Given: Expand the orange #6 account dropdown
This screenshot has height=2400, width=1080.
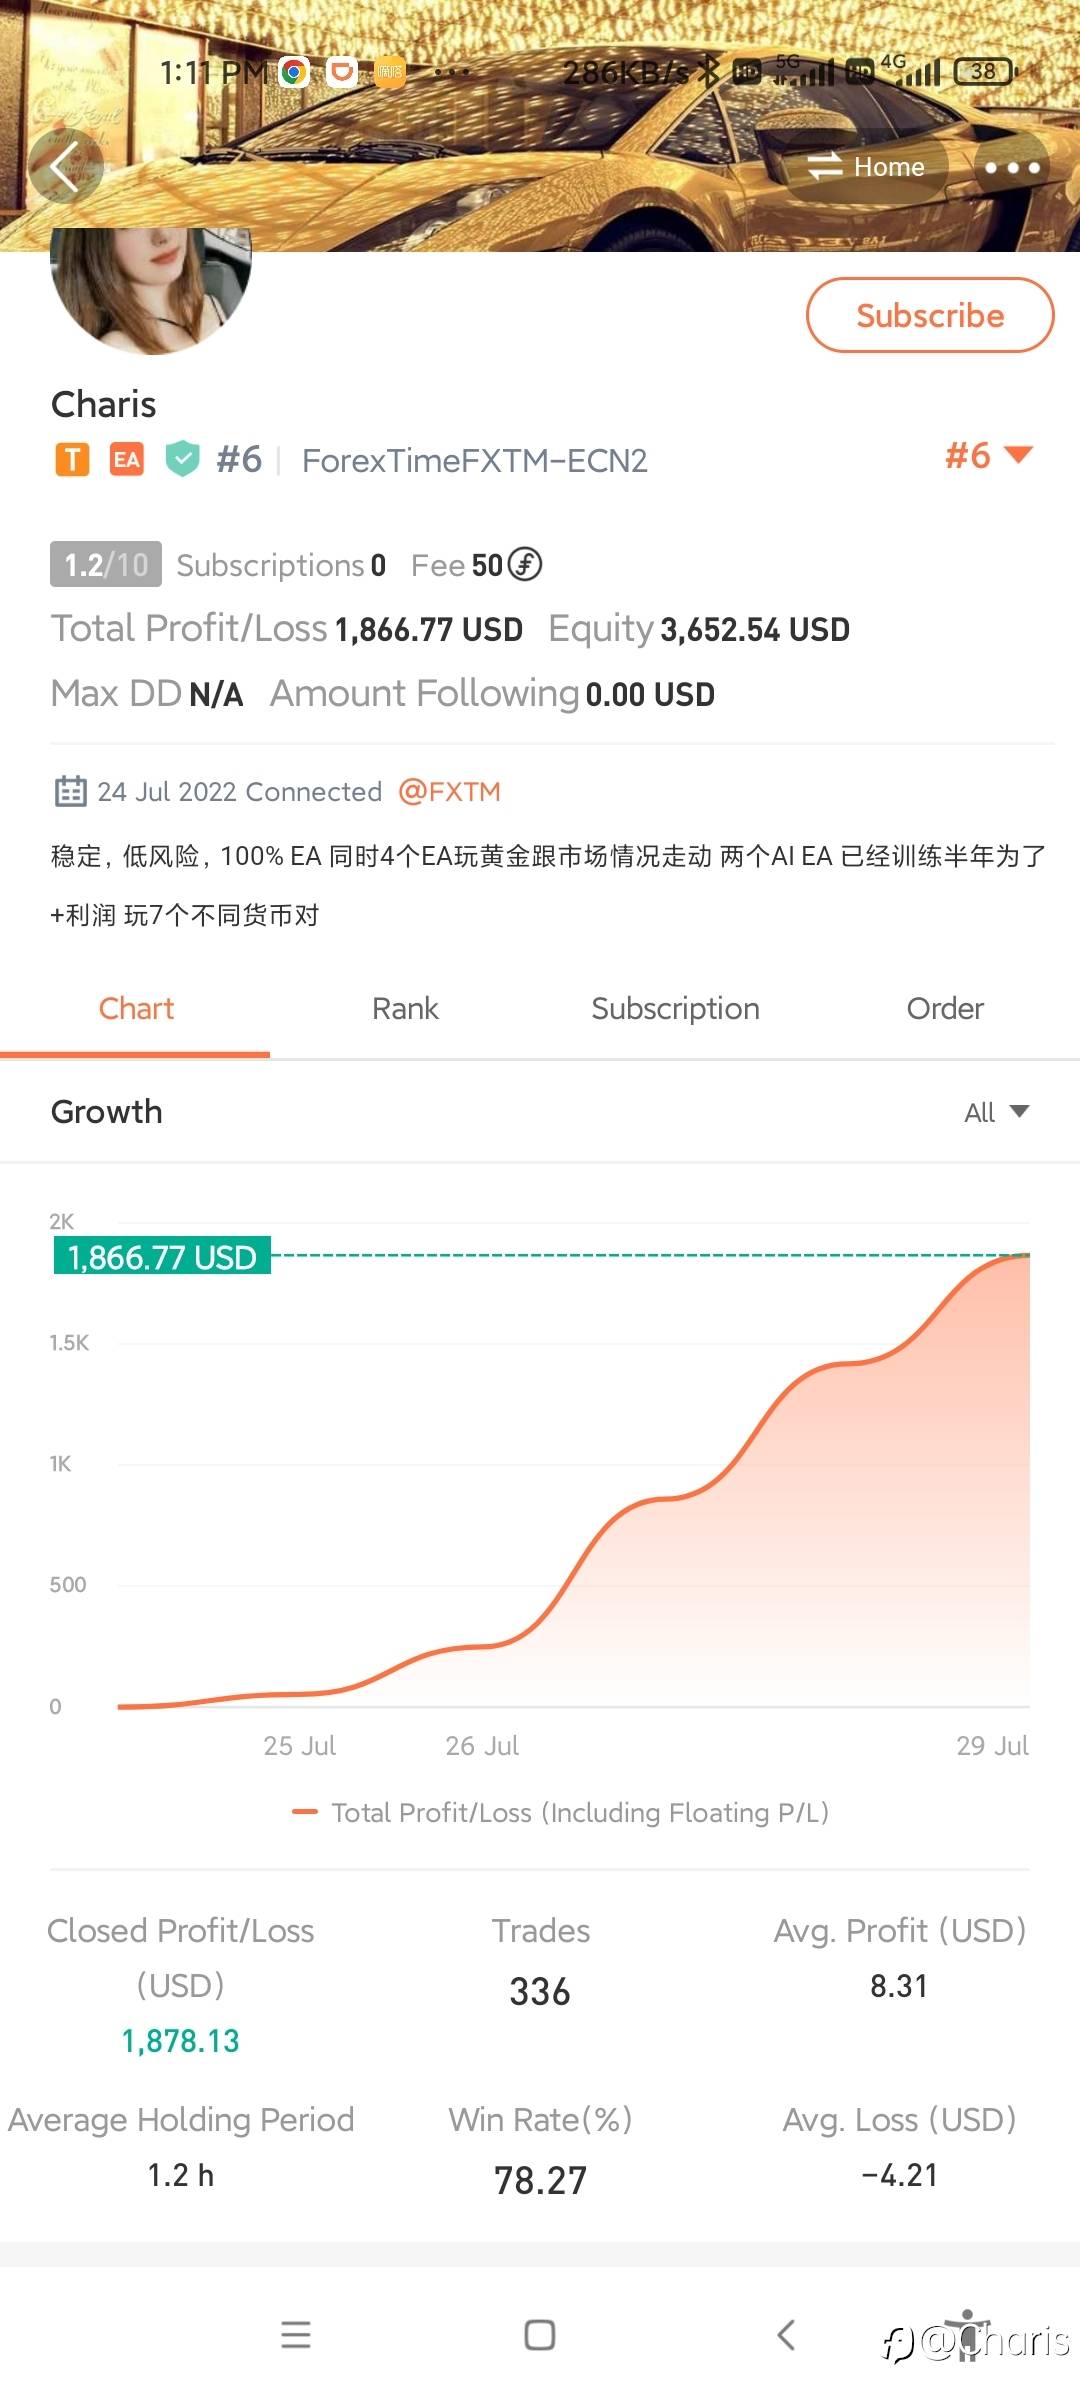Looking at the screenshot, I should 987,456.
